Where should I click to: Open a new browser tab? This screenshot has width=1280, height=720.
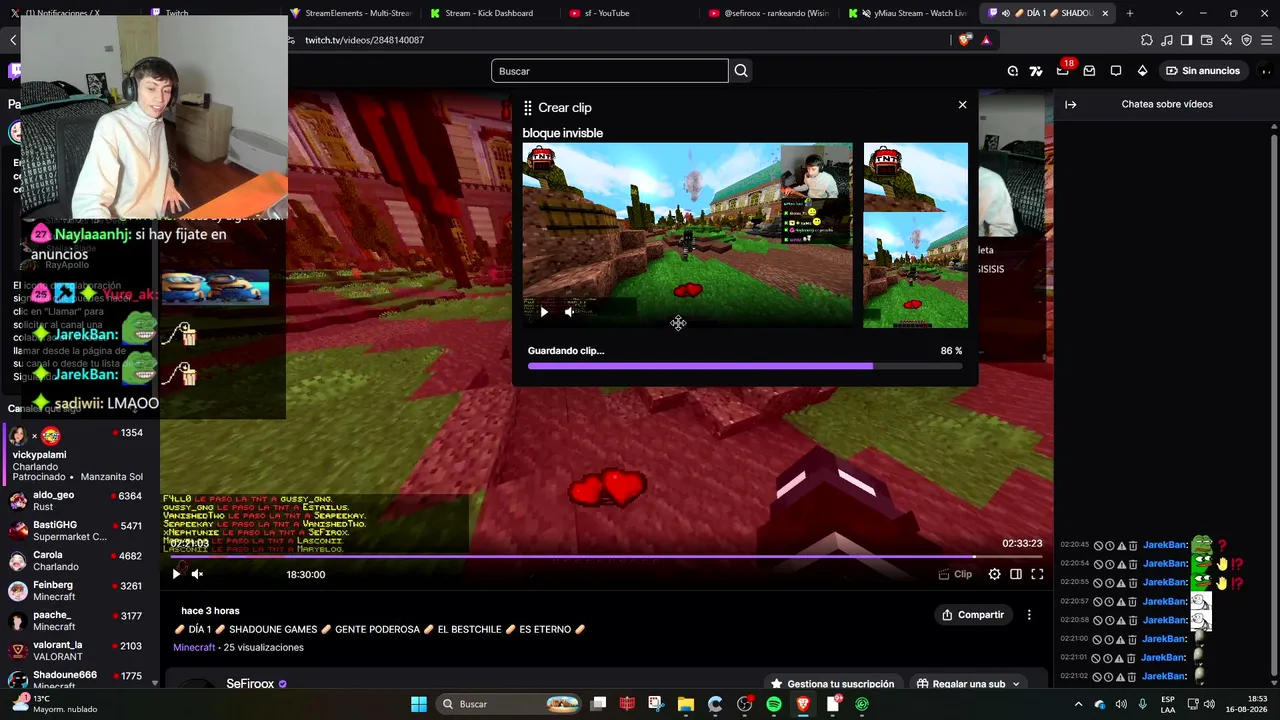pos(1130,13)
